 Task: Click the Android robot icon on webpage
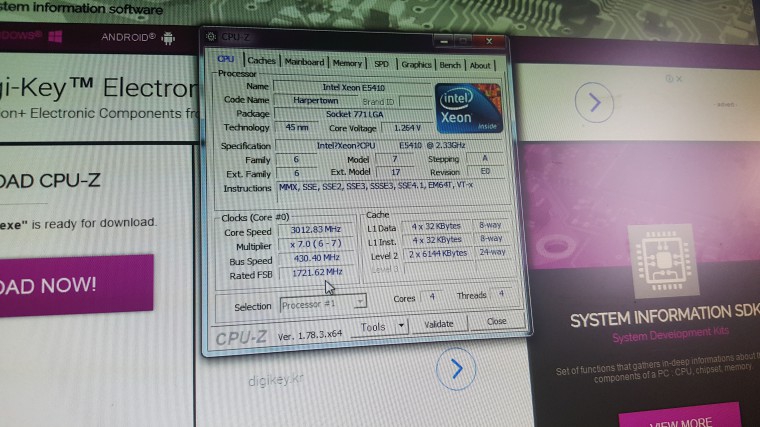(168, 38)
